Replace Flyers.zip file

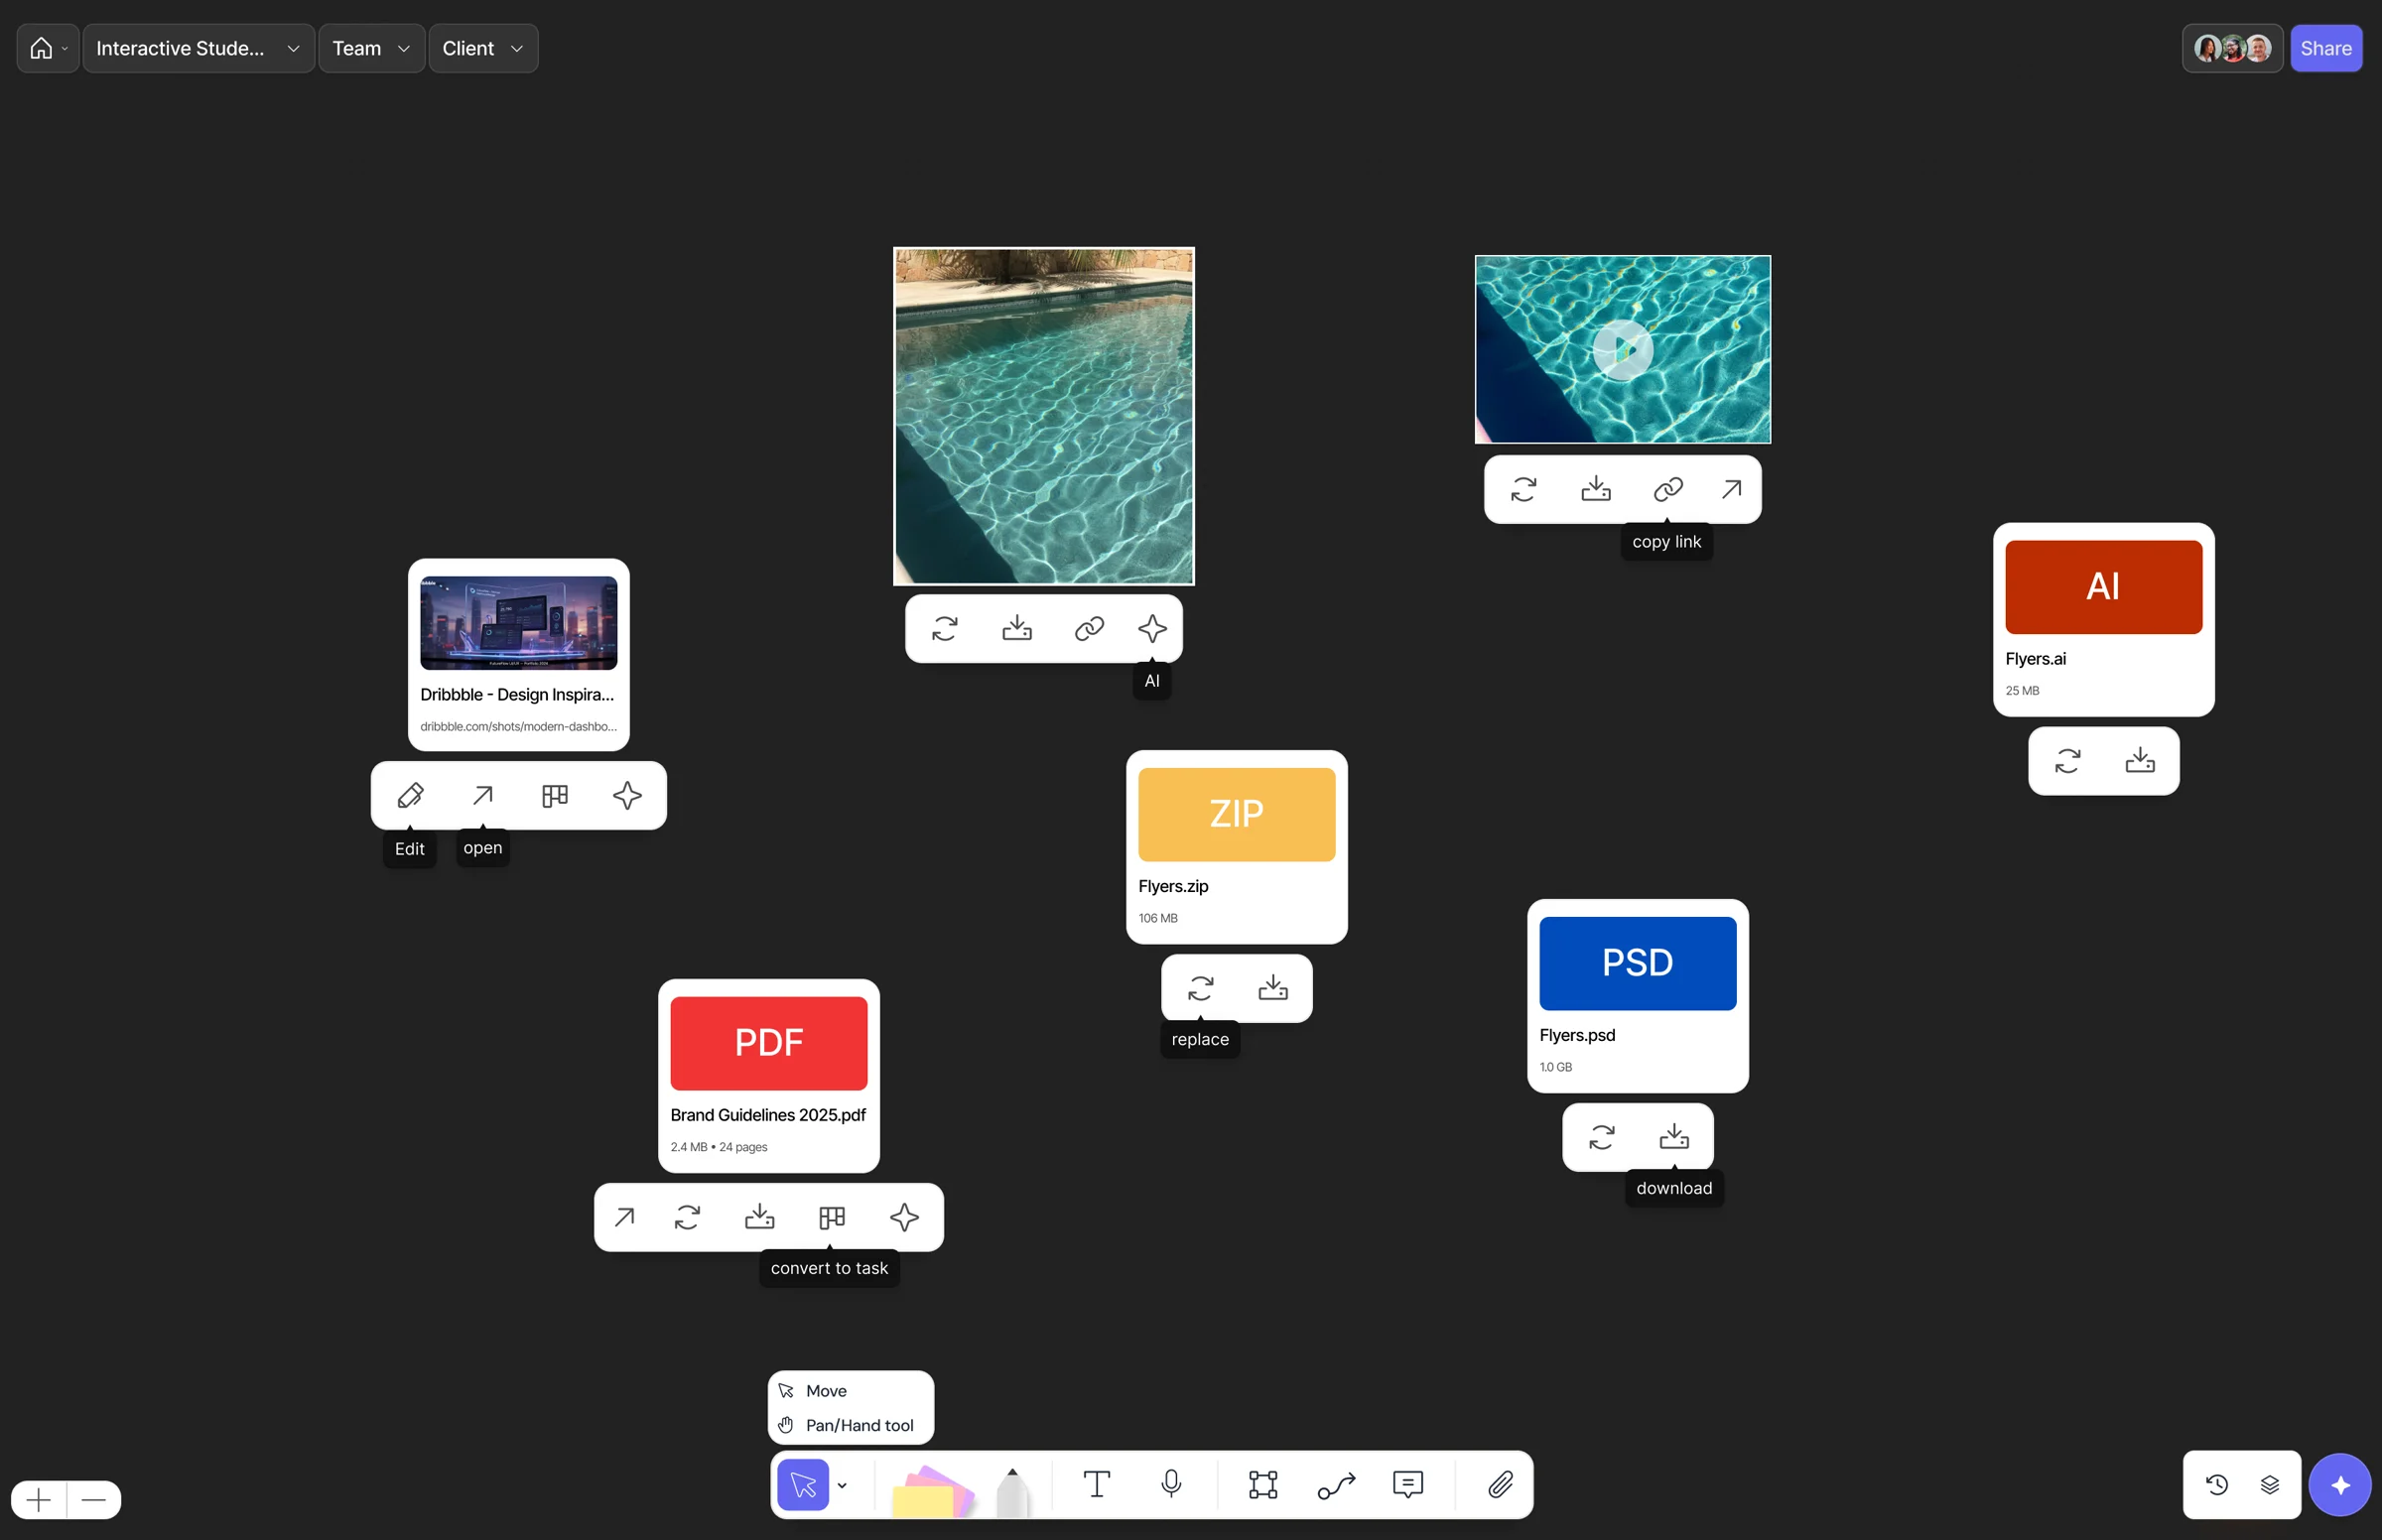1200,988
